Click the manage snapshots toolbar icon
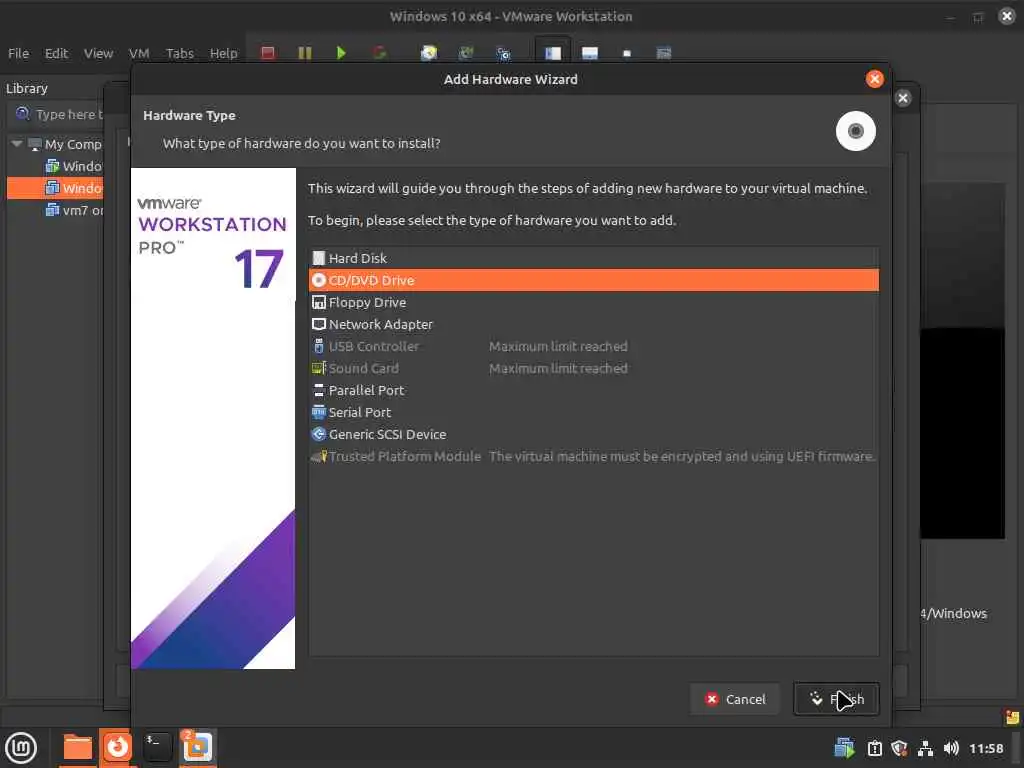Screen dimensions: 1024x768 point(503,53)
